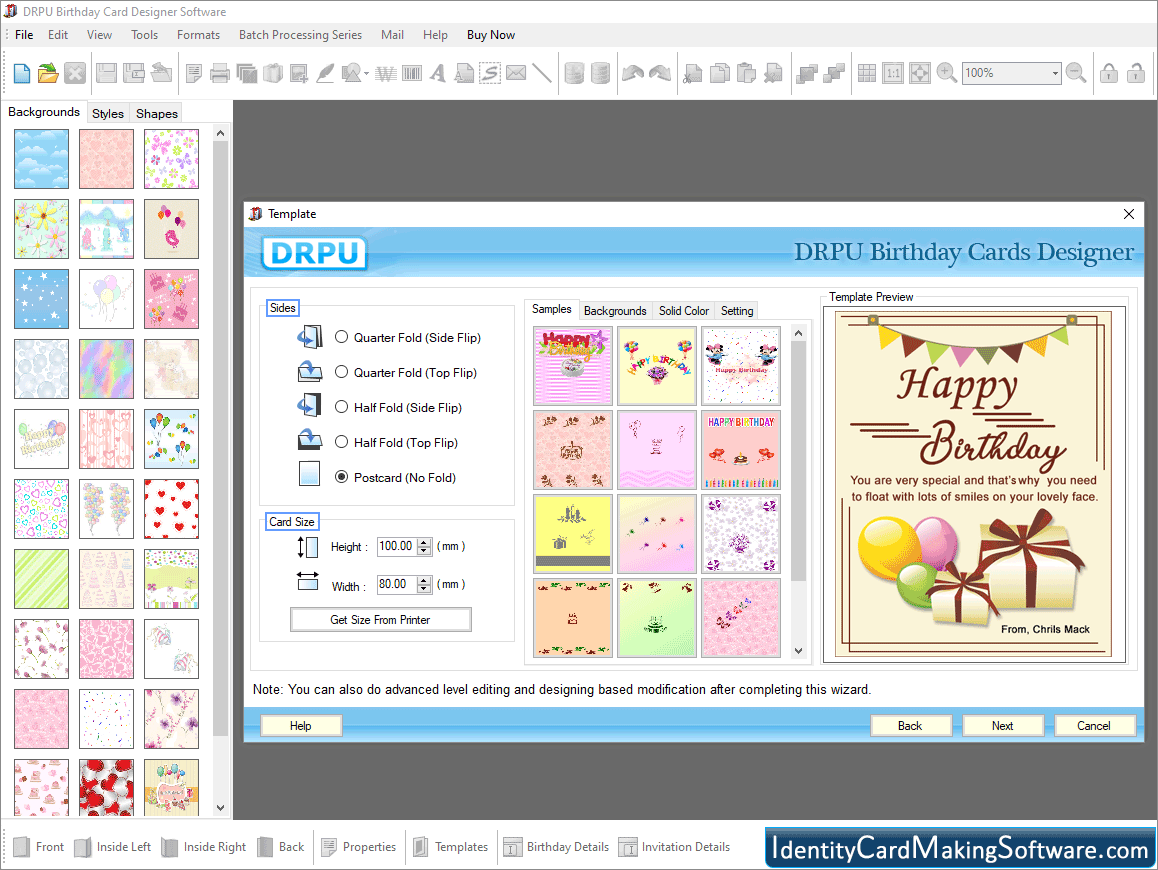
Task: Open the Formats menu
Action: tap(199, 35)
